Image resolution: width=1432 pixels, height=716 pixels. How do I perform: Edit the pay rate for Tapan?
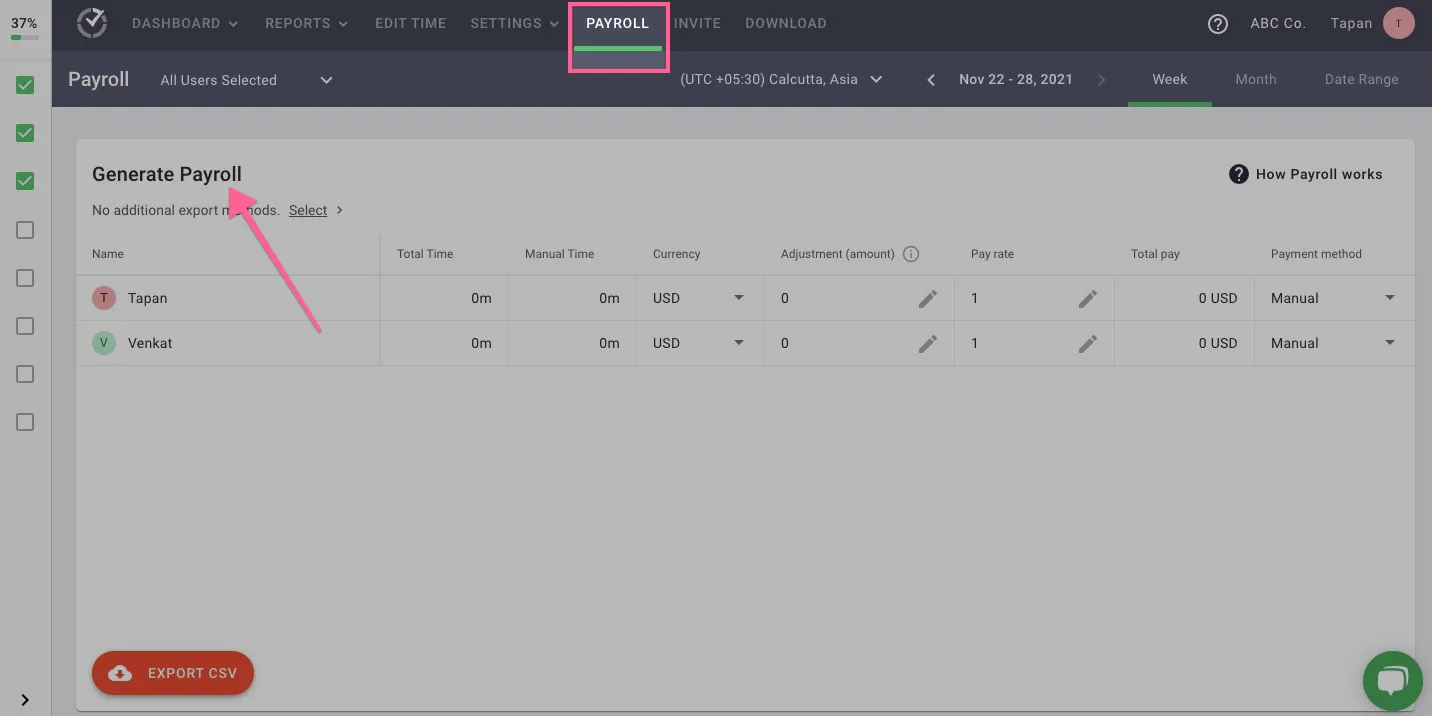(1088, 298)
